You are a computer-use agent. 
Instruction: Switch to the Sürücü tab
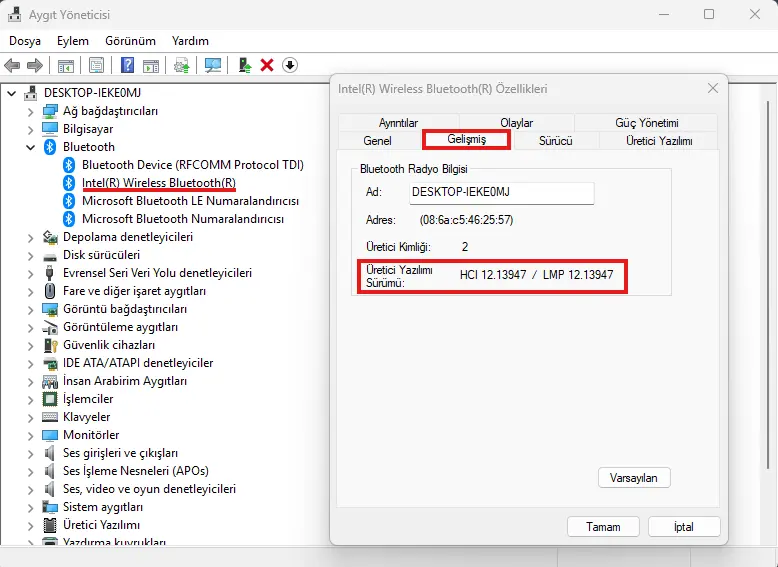tap(556, 141)
